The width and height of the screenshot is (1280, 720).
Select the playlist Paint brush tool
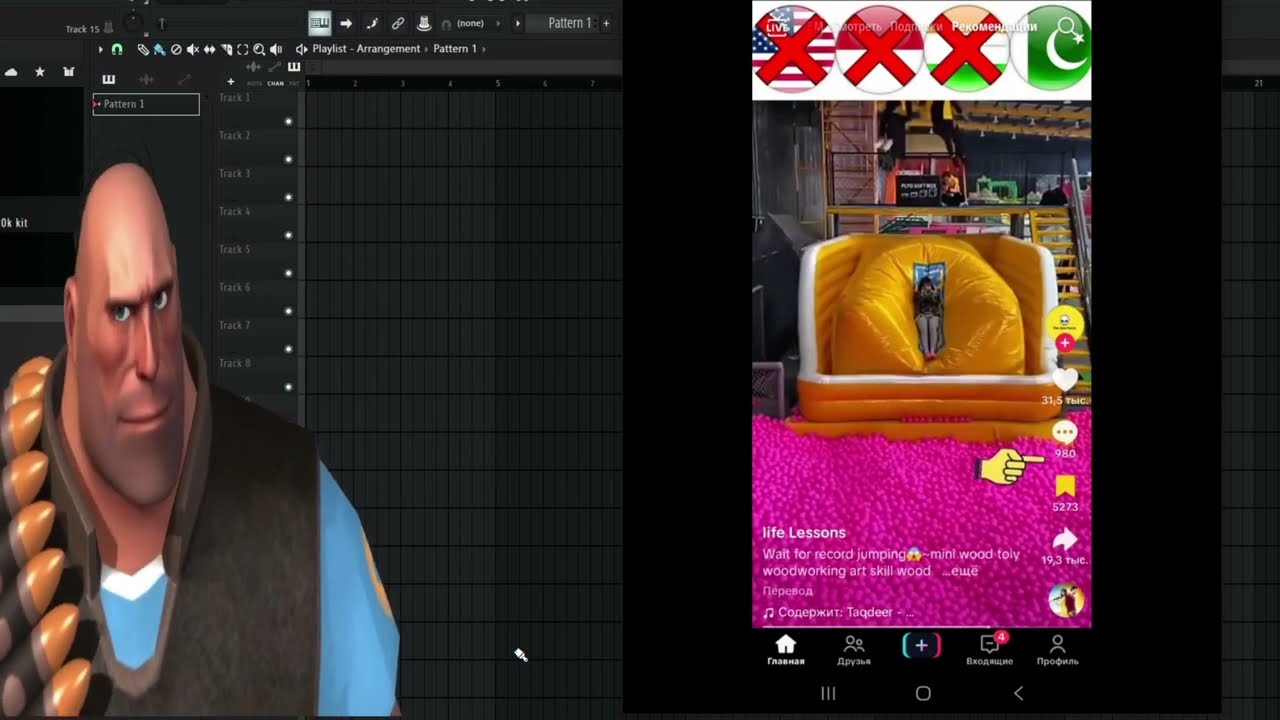point(159,49)
